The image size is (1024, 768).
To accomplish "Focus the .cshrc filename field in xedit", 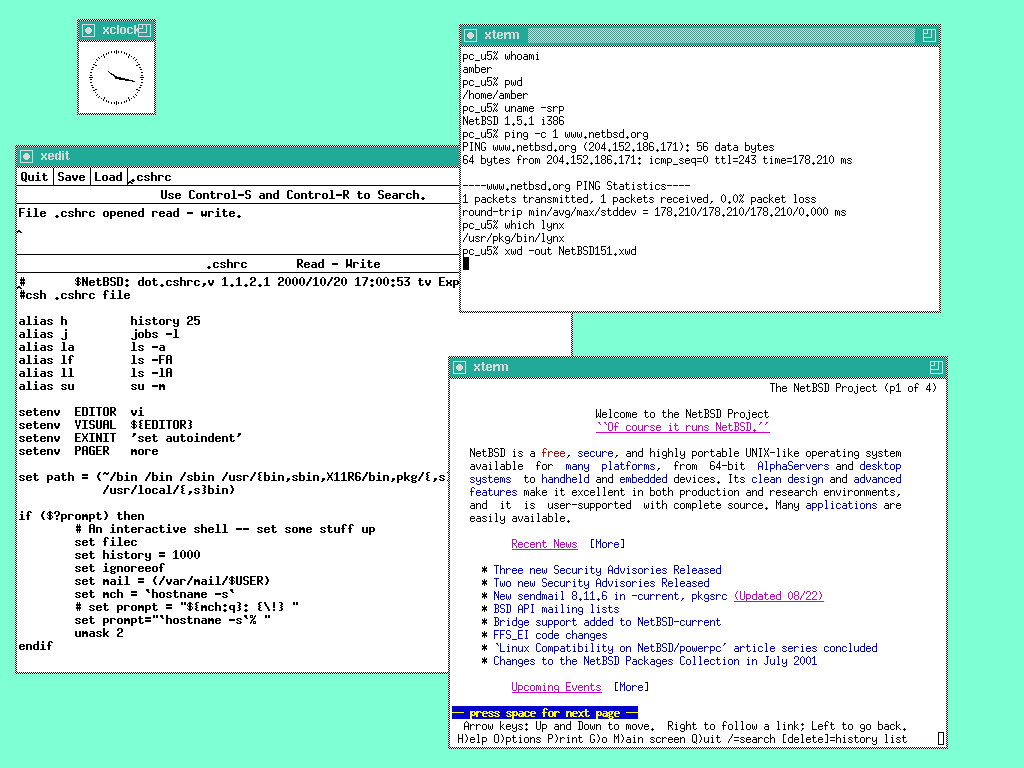I will 294,177.
